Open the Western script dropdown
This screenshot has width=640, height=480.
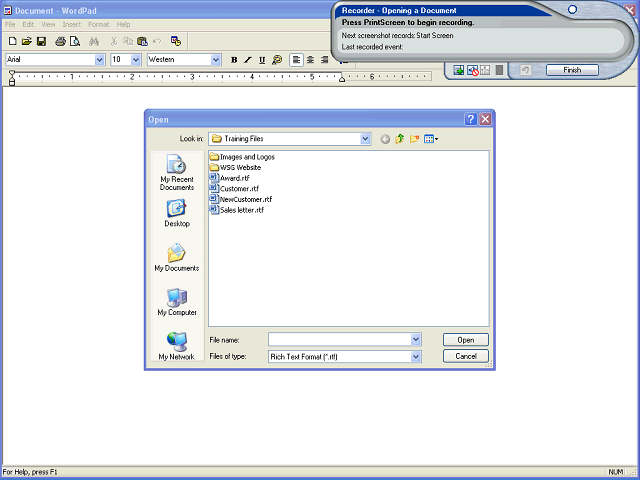(x=216, y=60)
